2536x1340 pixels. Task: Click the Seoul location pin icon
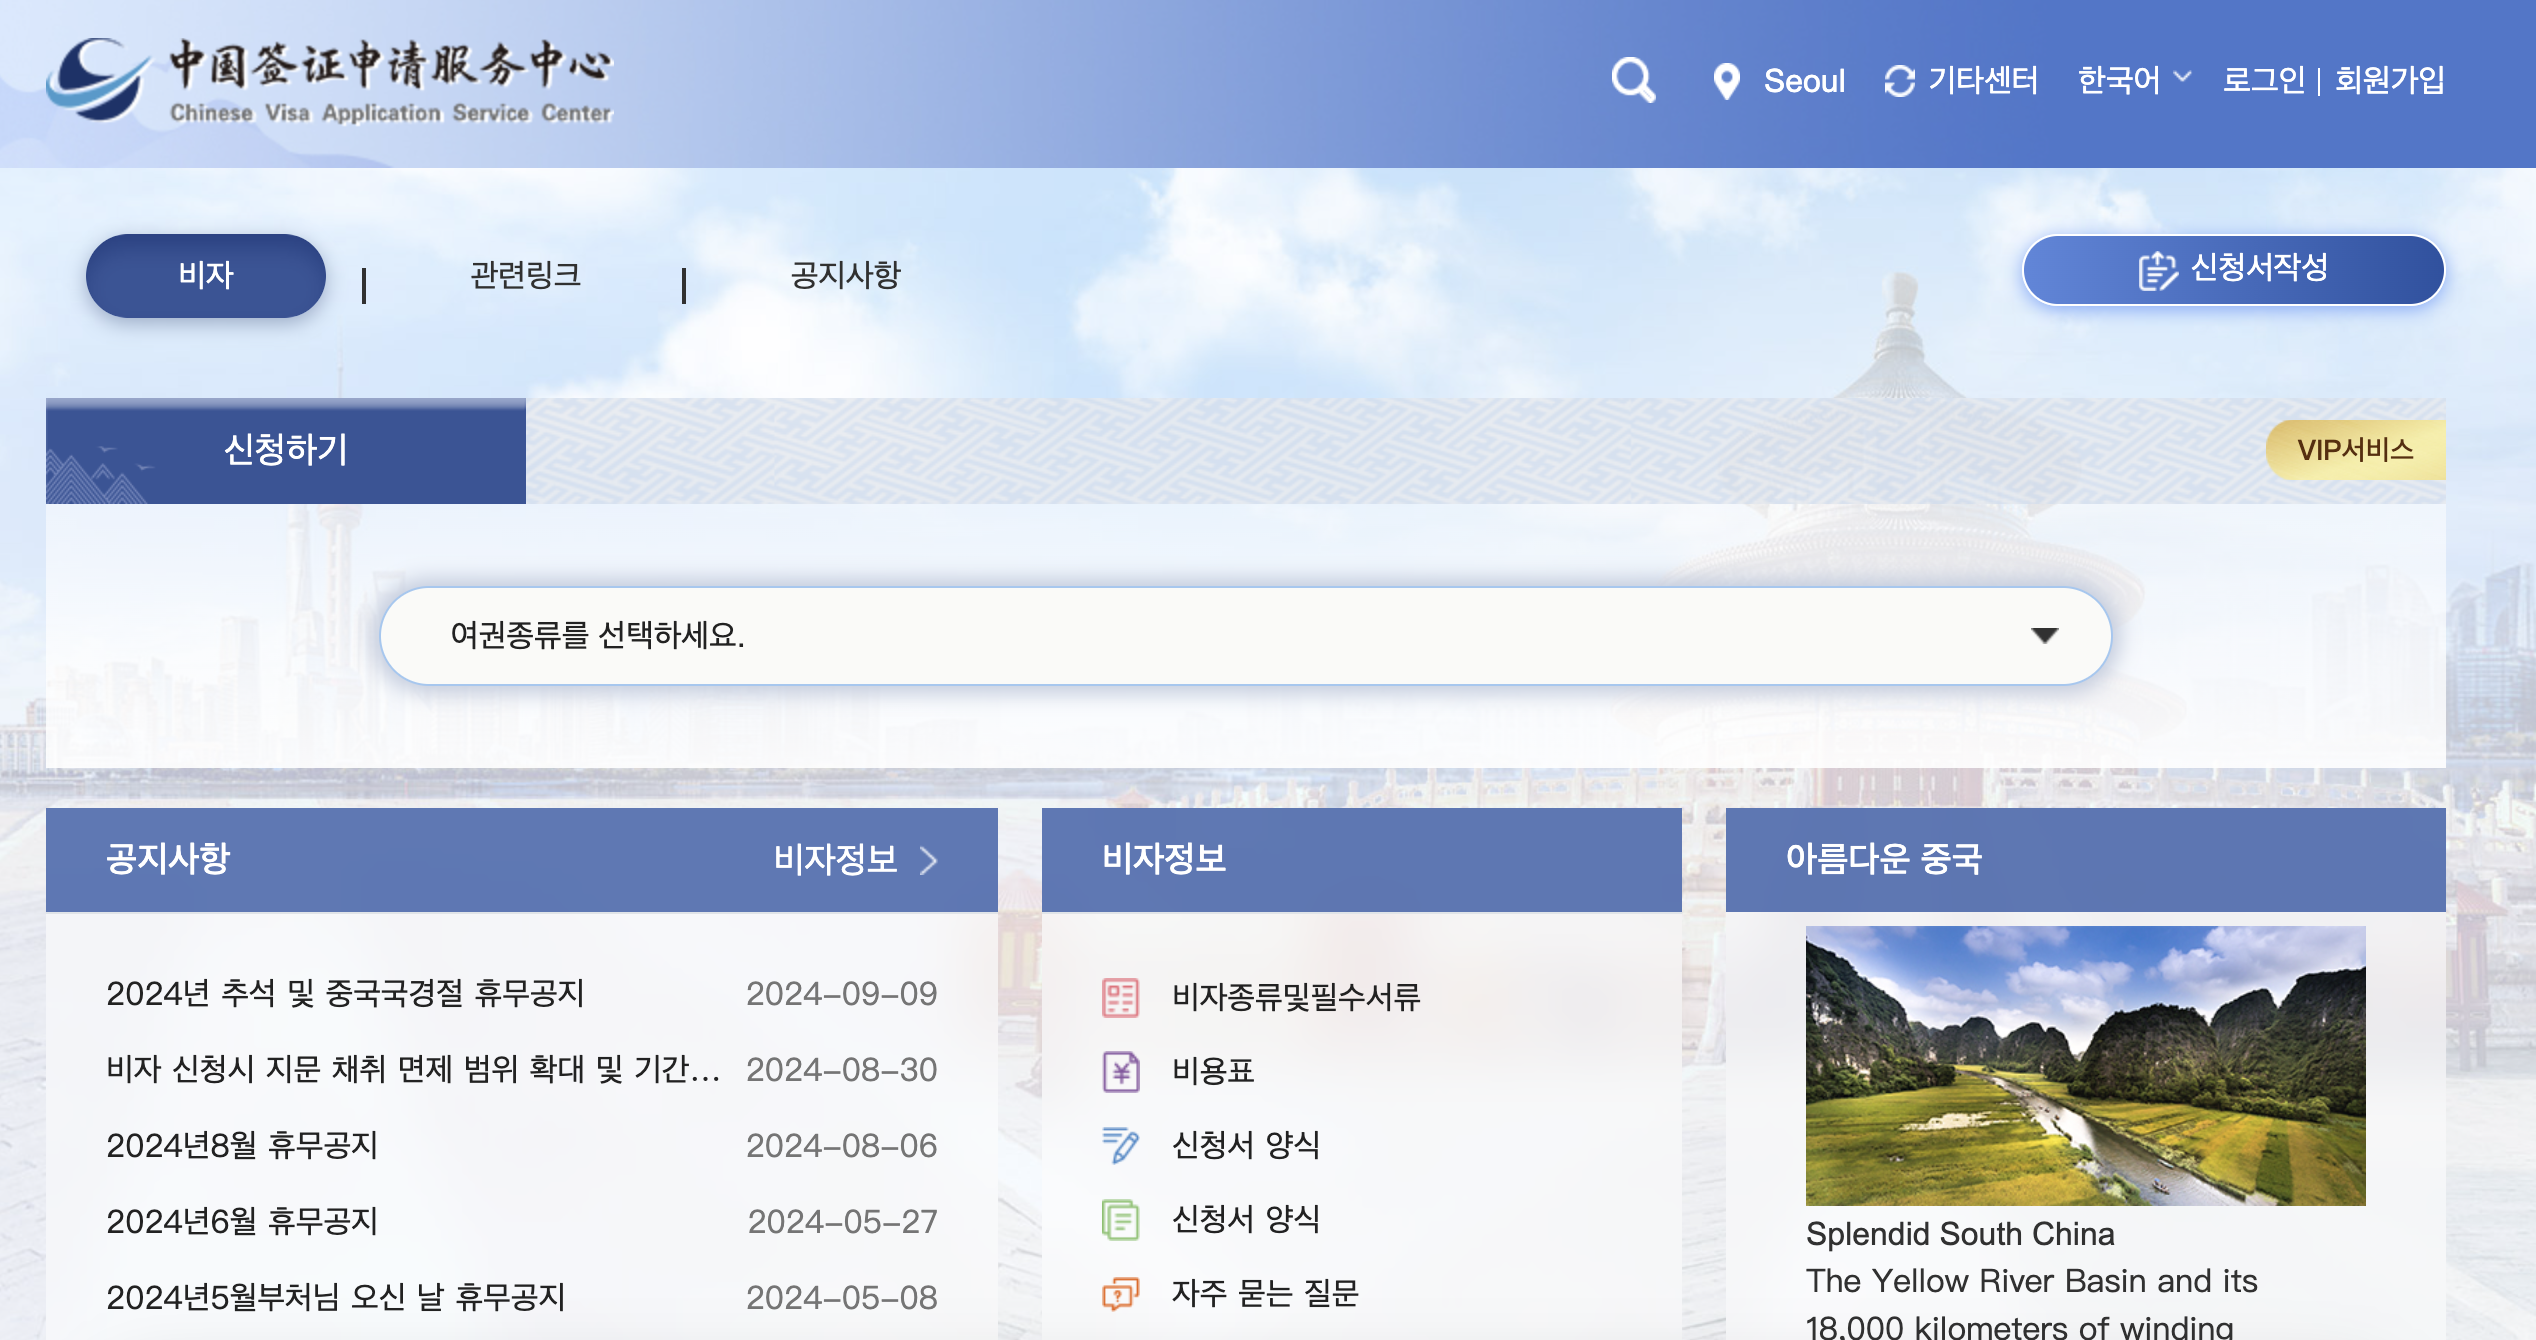click(x=1727, y=80)
